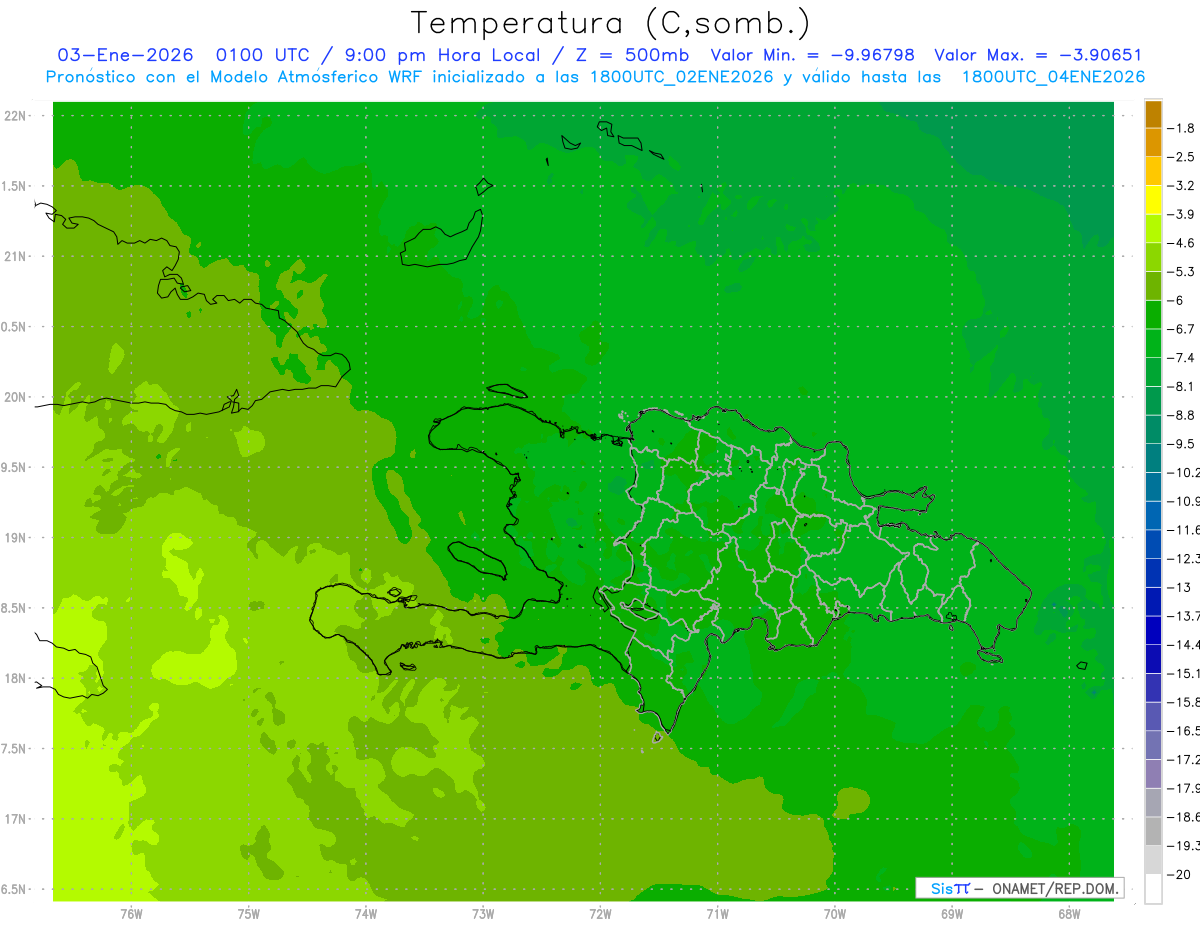Click the "-7.4" color scale label
This screenshot has width=1200, height=927.
(1182, 358)
